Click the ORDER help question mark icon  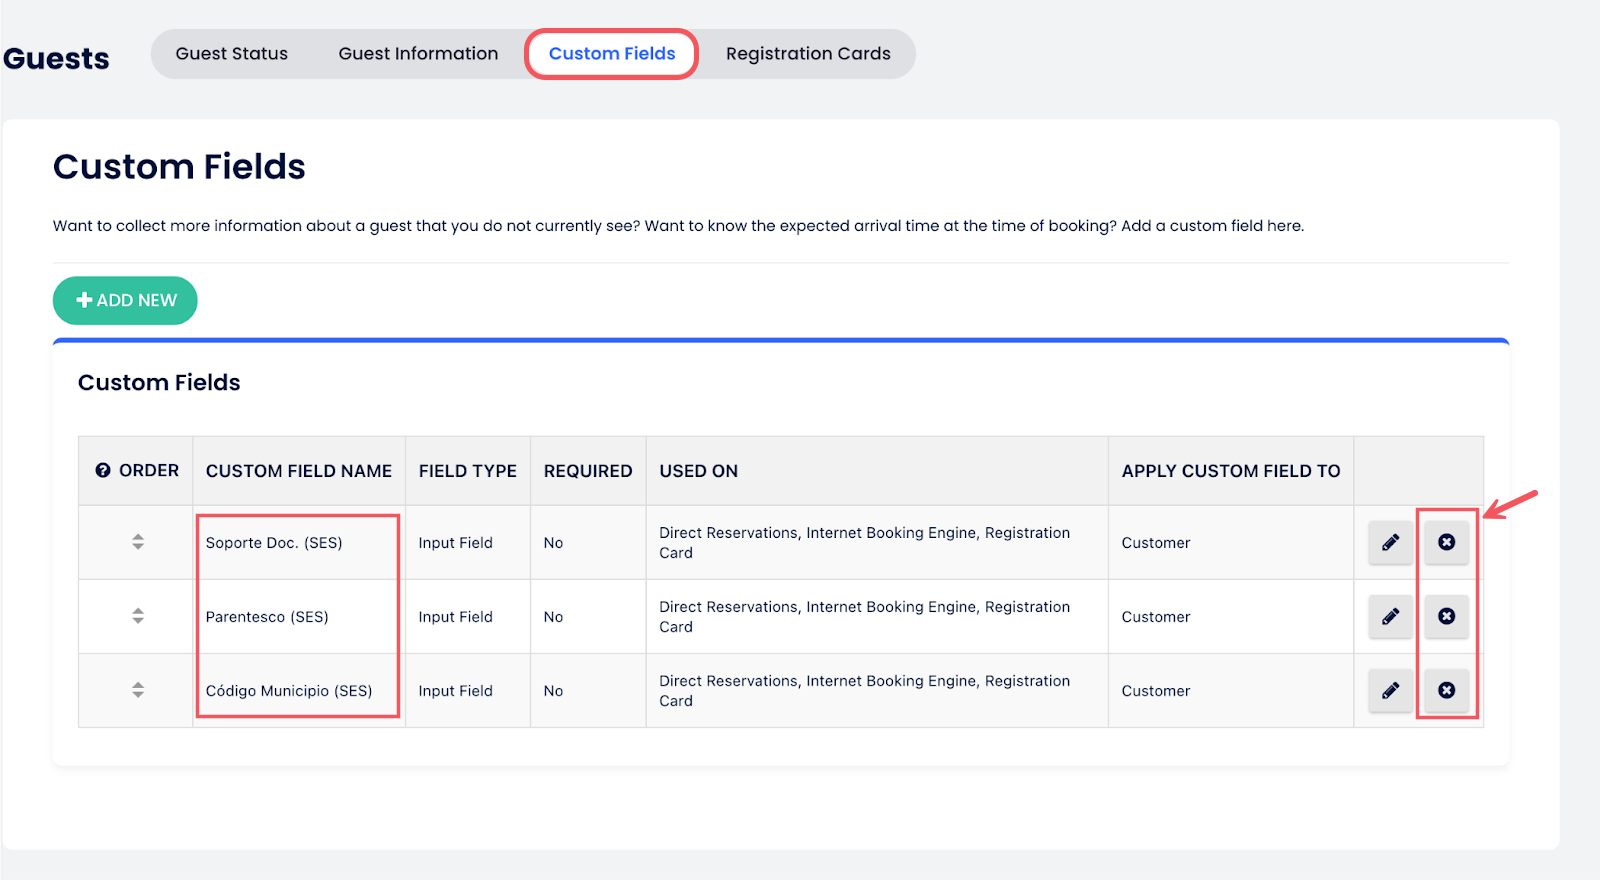[103, 470]
